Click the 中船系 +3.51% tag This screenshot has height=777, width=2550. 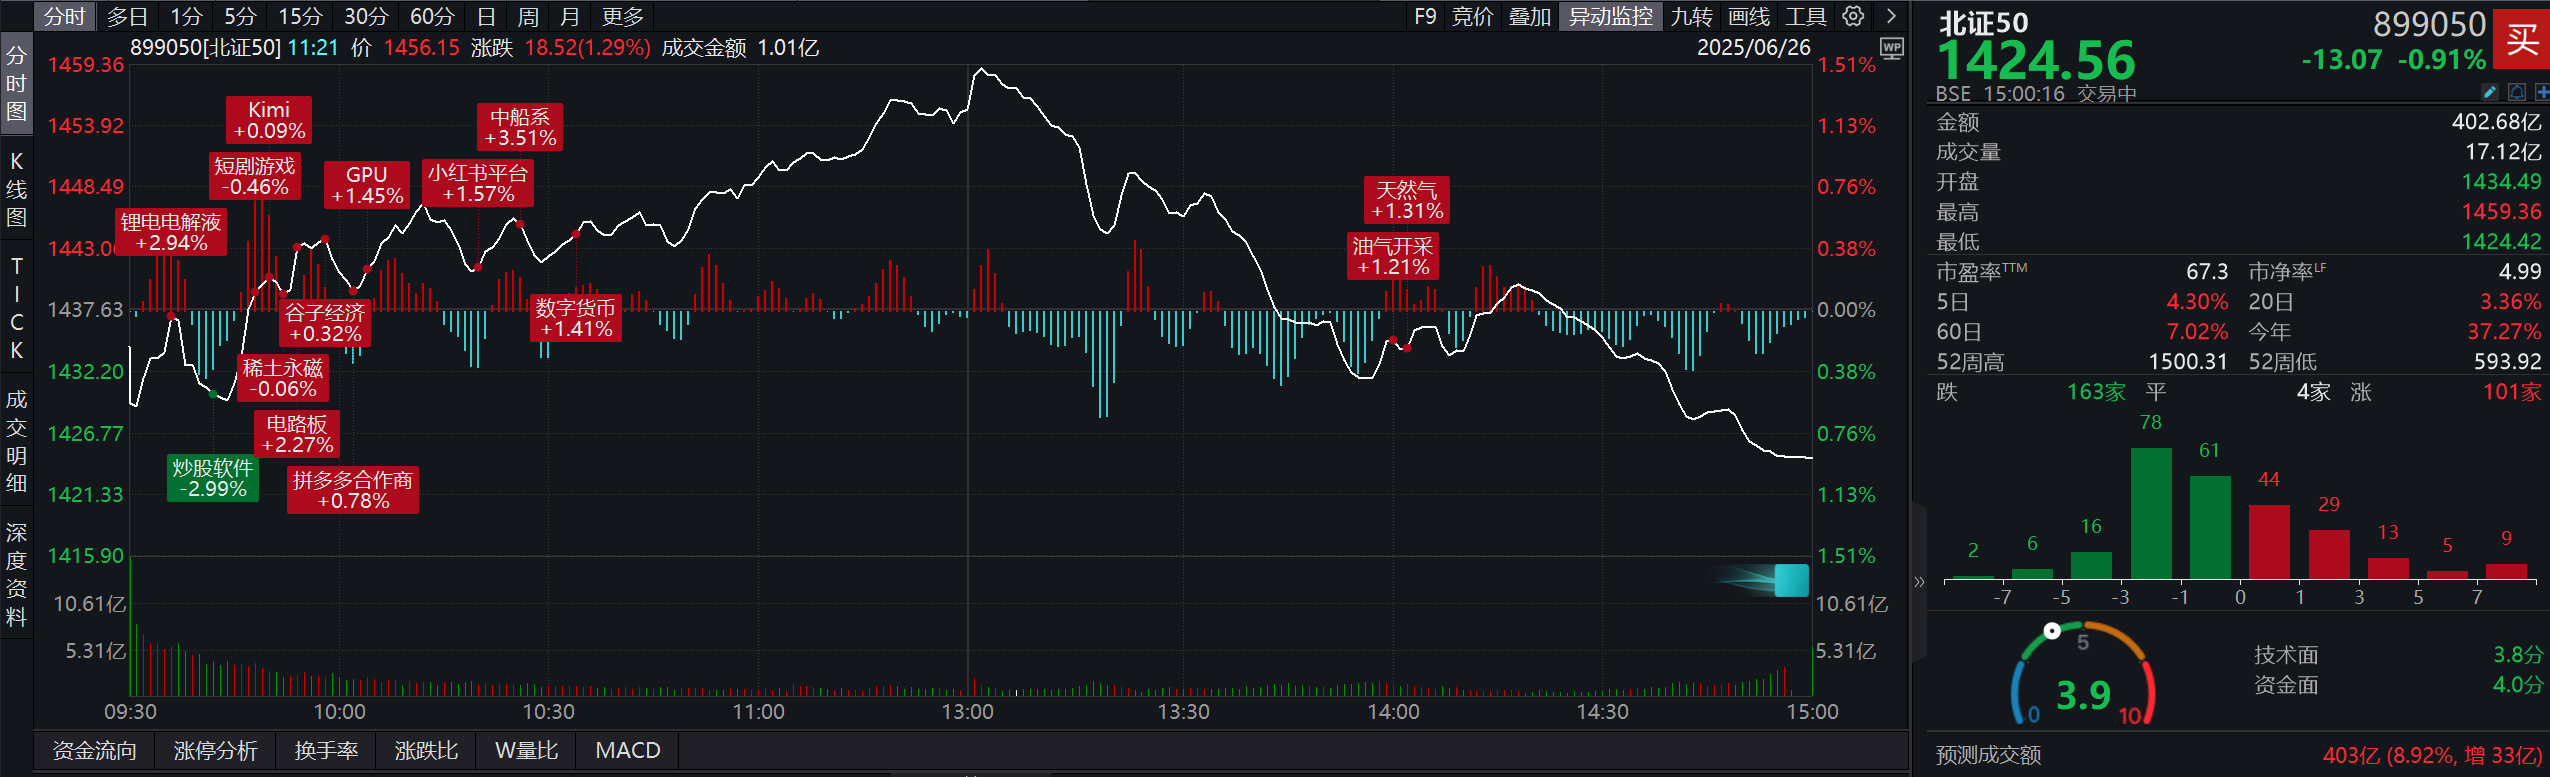[520, 127]
